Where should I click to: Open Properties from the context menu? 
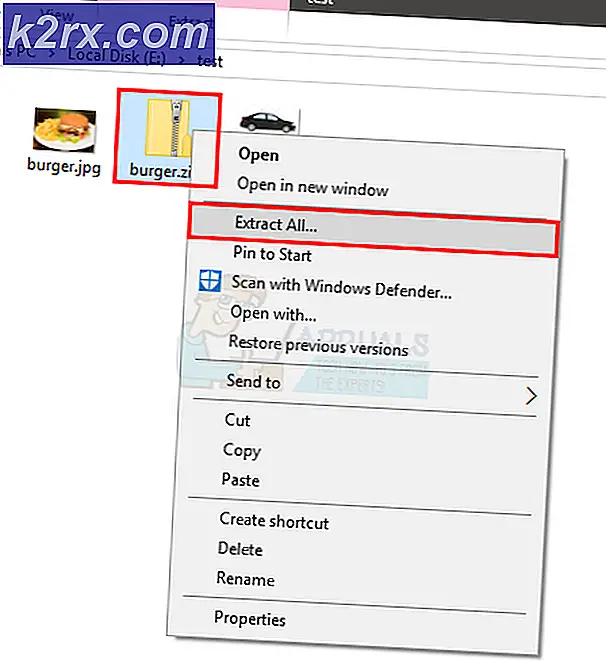(x=250, y=619)
